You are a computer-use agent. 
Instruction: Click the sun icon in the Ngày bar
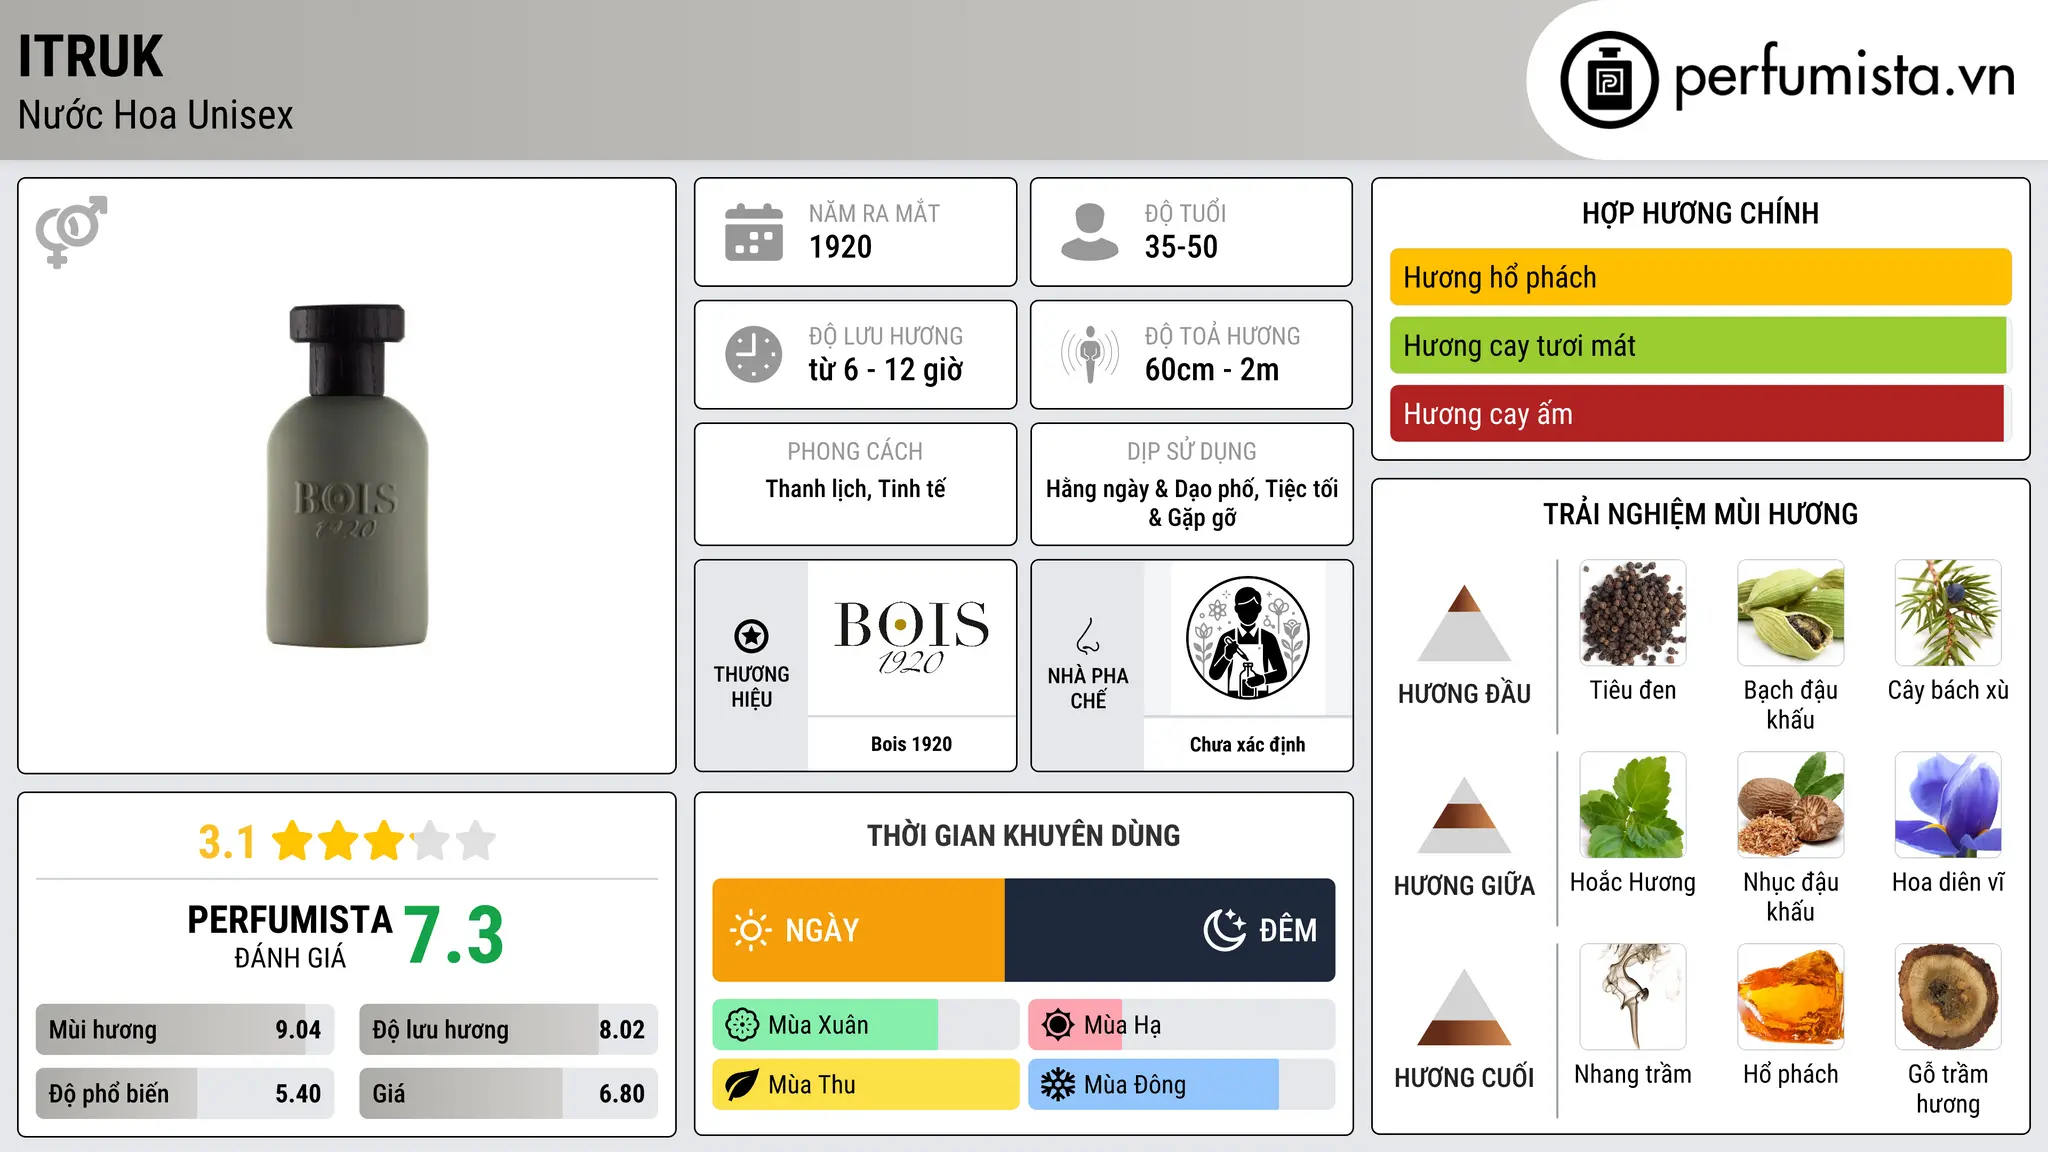click(x=750, y=930)
